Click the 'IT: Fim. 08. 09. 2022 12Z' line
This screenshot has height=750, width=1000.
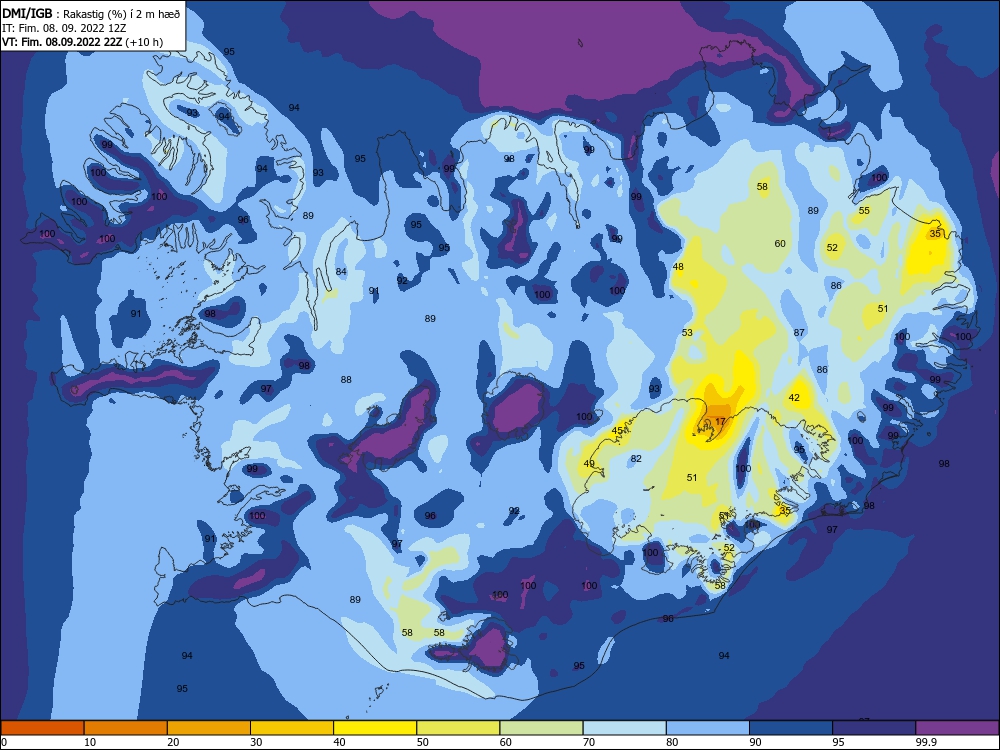click(x=64, y=28)
